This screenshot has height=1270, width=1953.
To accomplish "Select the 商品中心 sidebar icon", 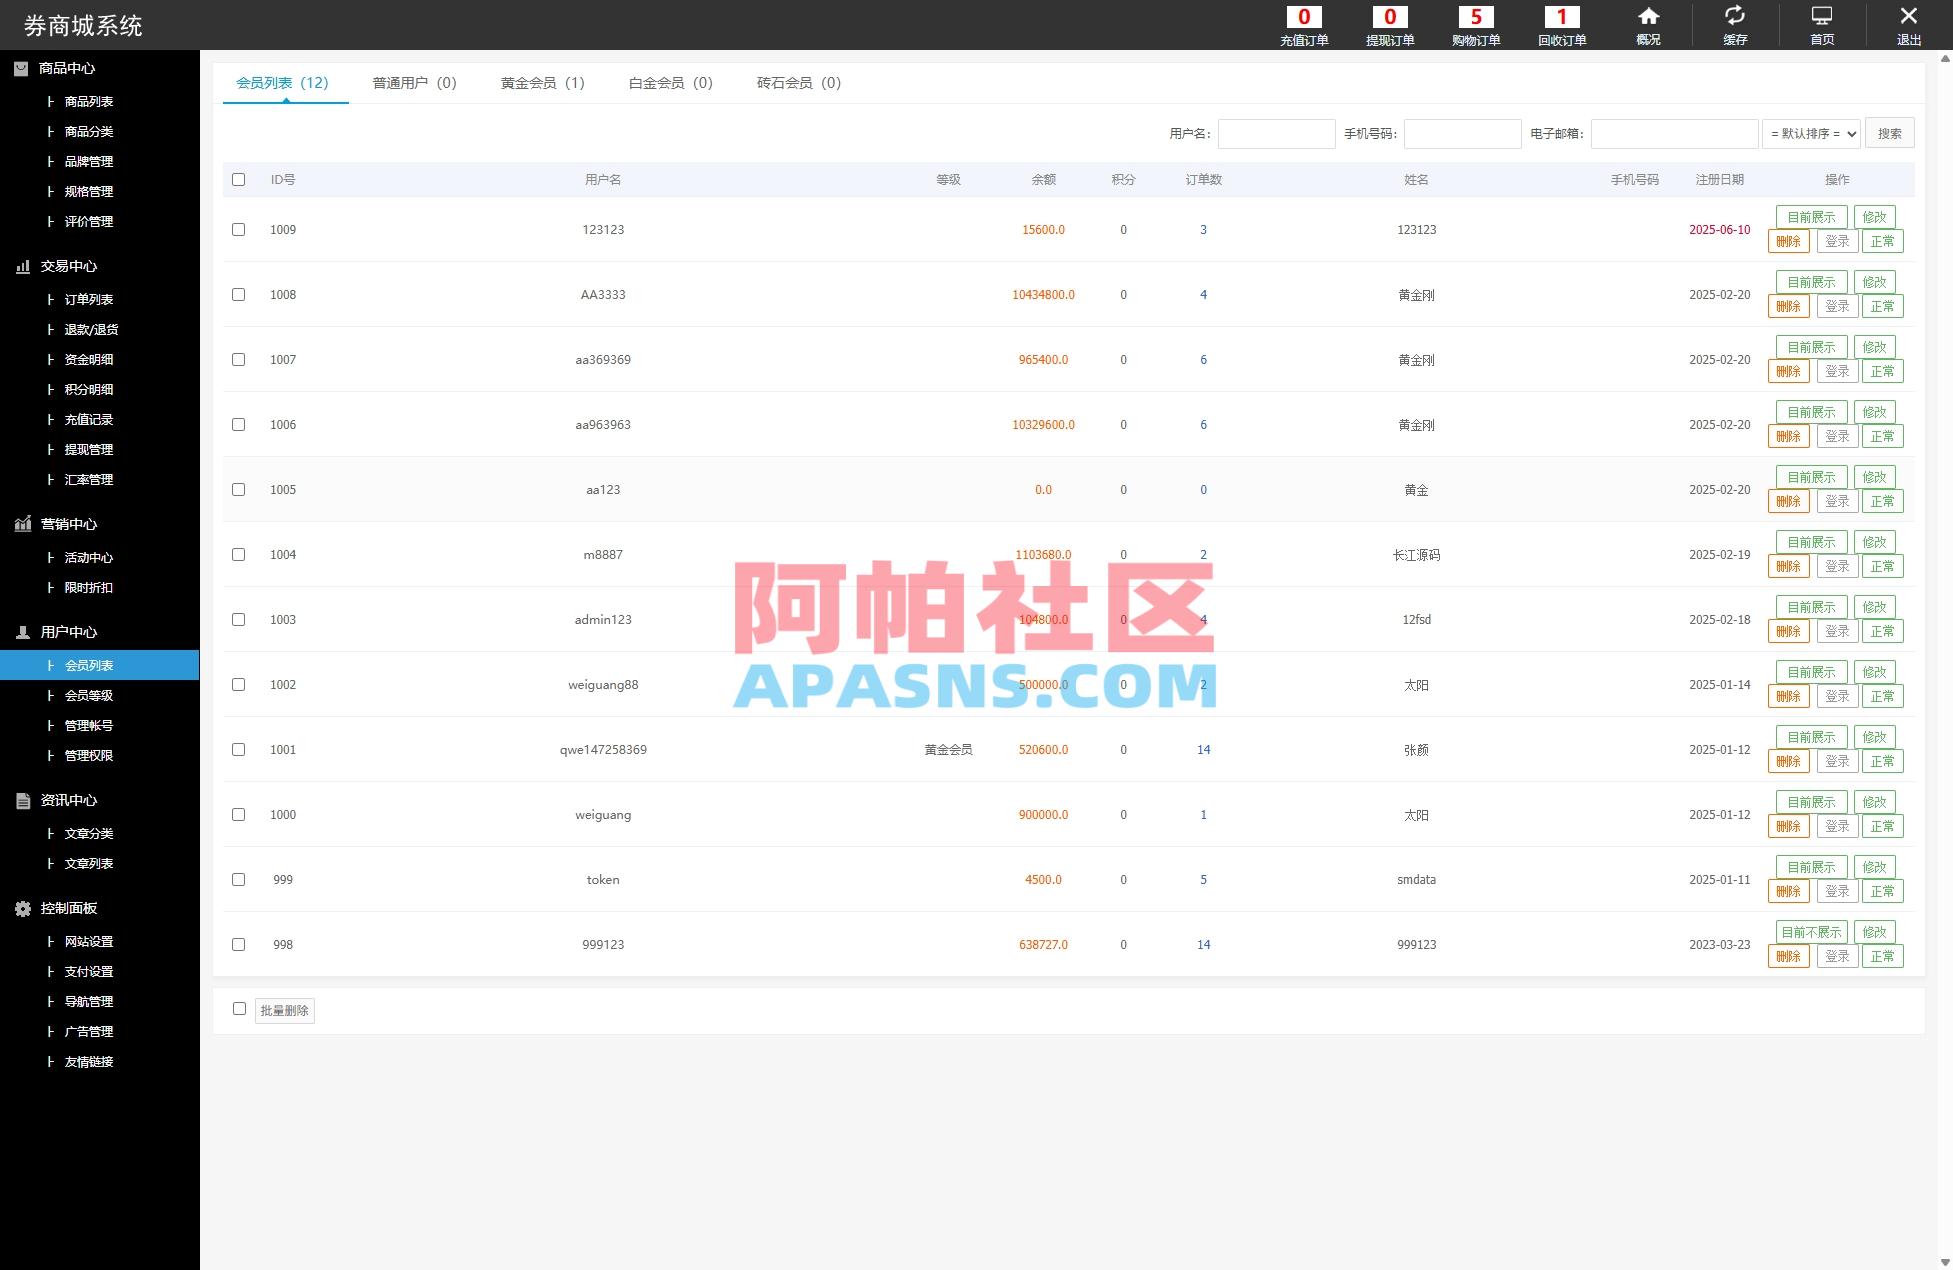I will [21, 68].
